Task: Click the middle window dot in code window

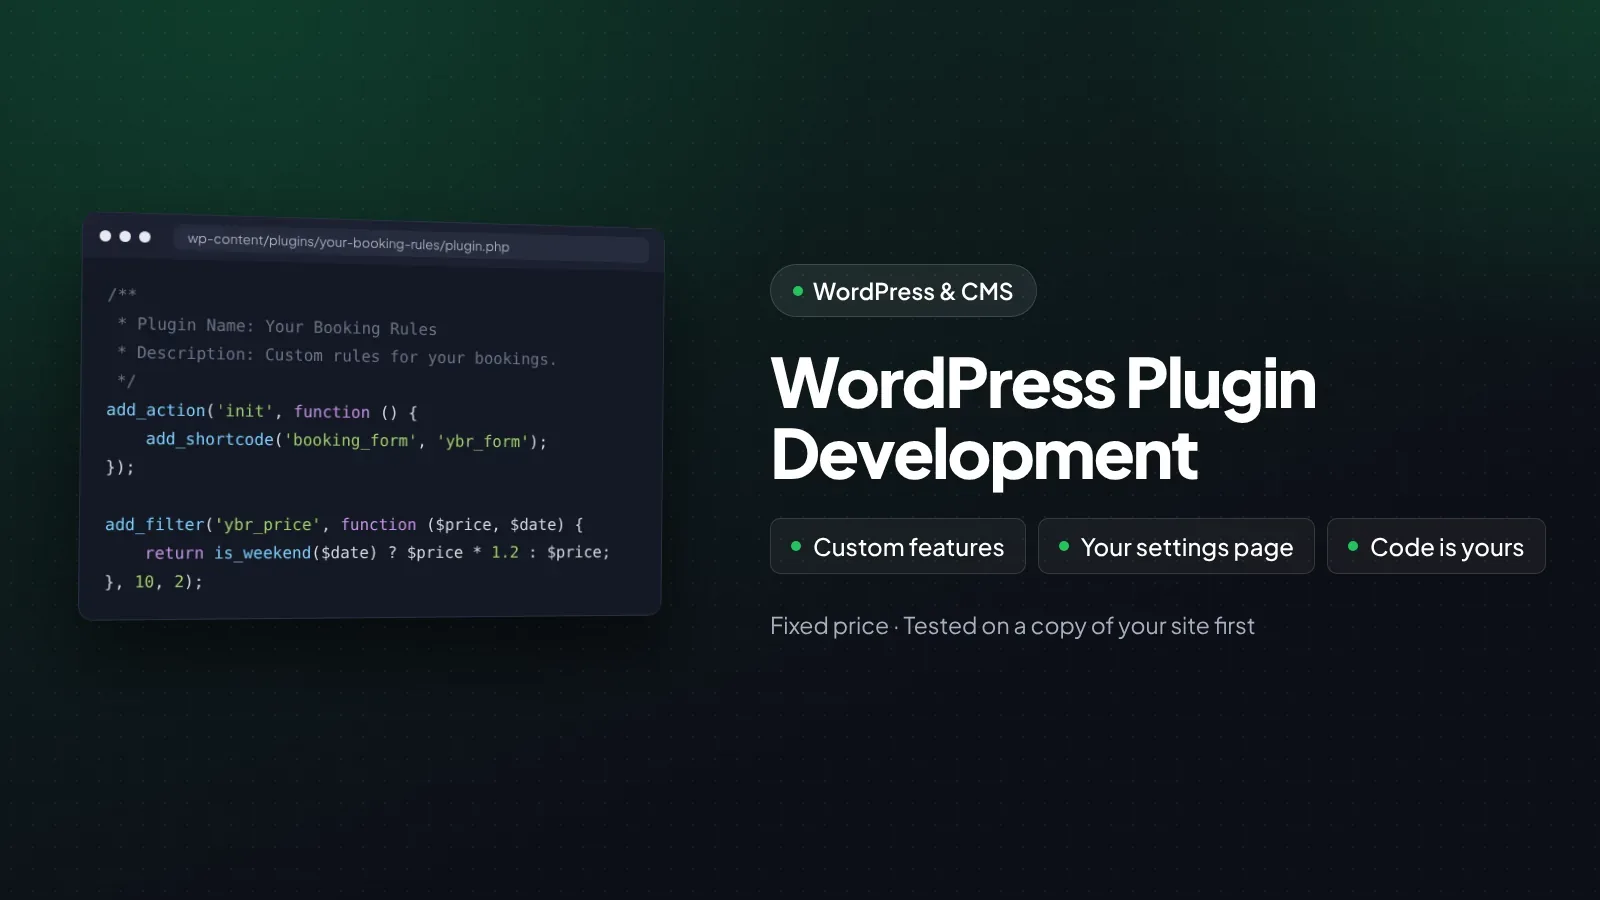Action: coord(125,237)
